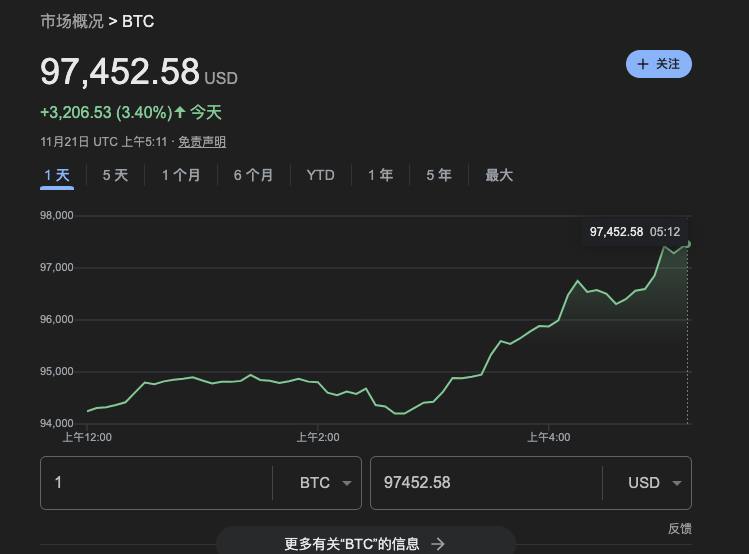
Task: Click the plus icon in 关注 button
Action: tap(643, 64)
